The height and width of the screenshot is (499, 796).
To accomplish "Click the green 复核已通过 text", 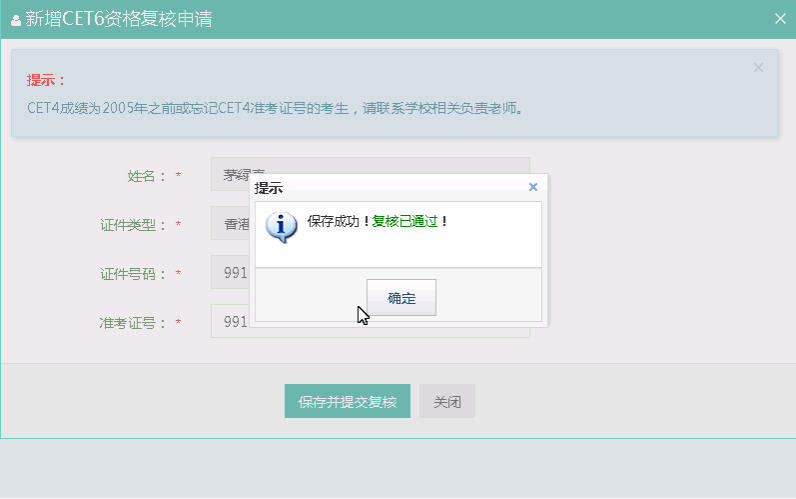I will pos(405,221).
